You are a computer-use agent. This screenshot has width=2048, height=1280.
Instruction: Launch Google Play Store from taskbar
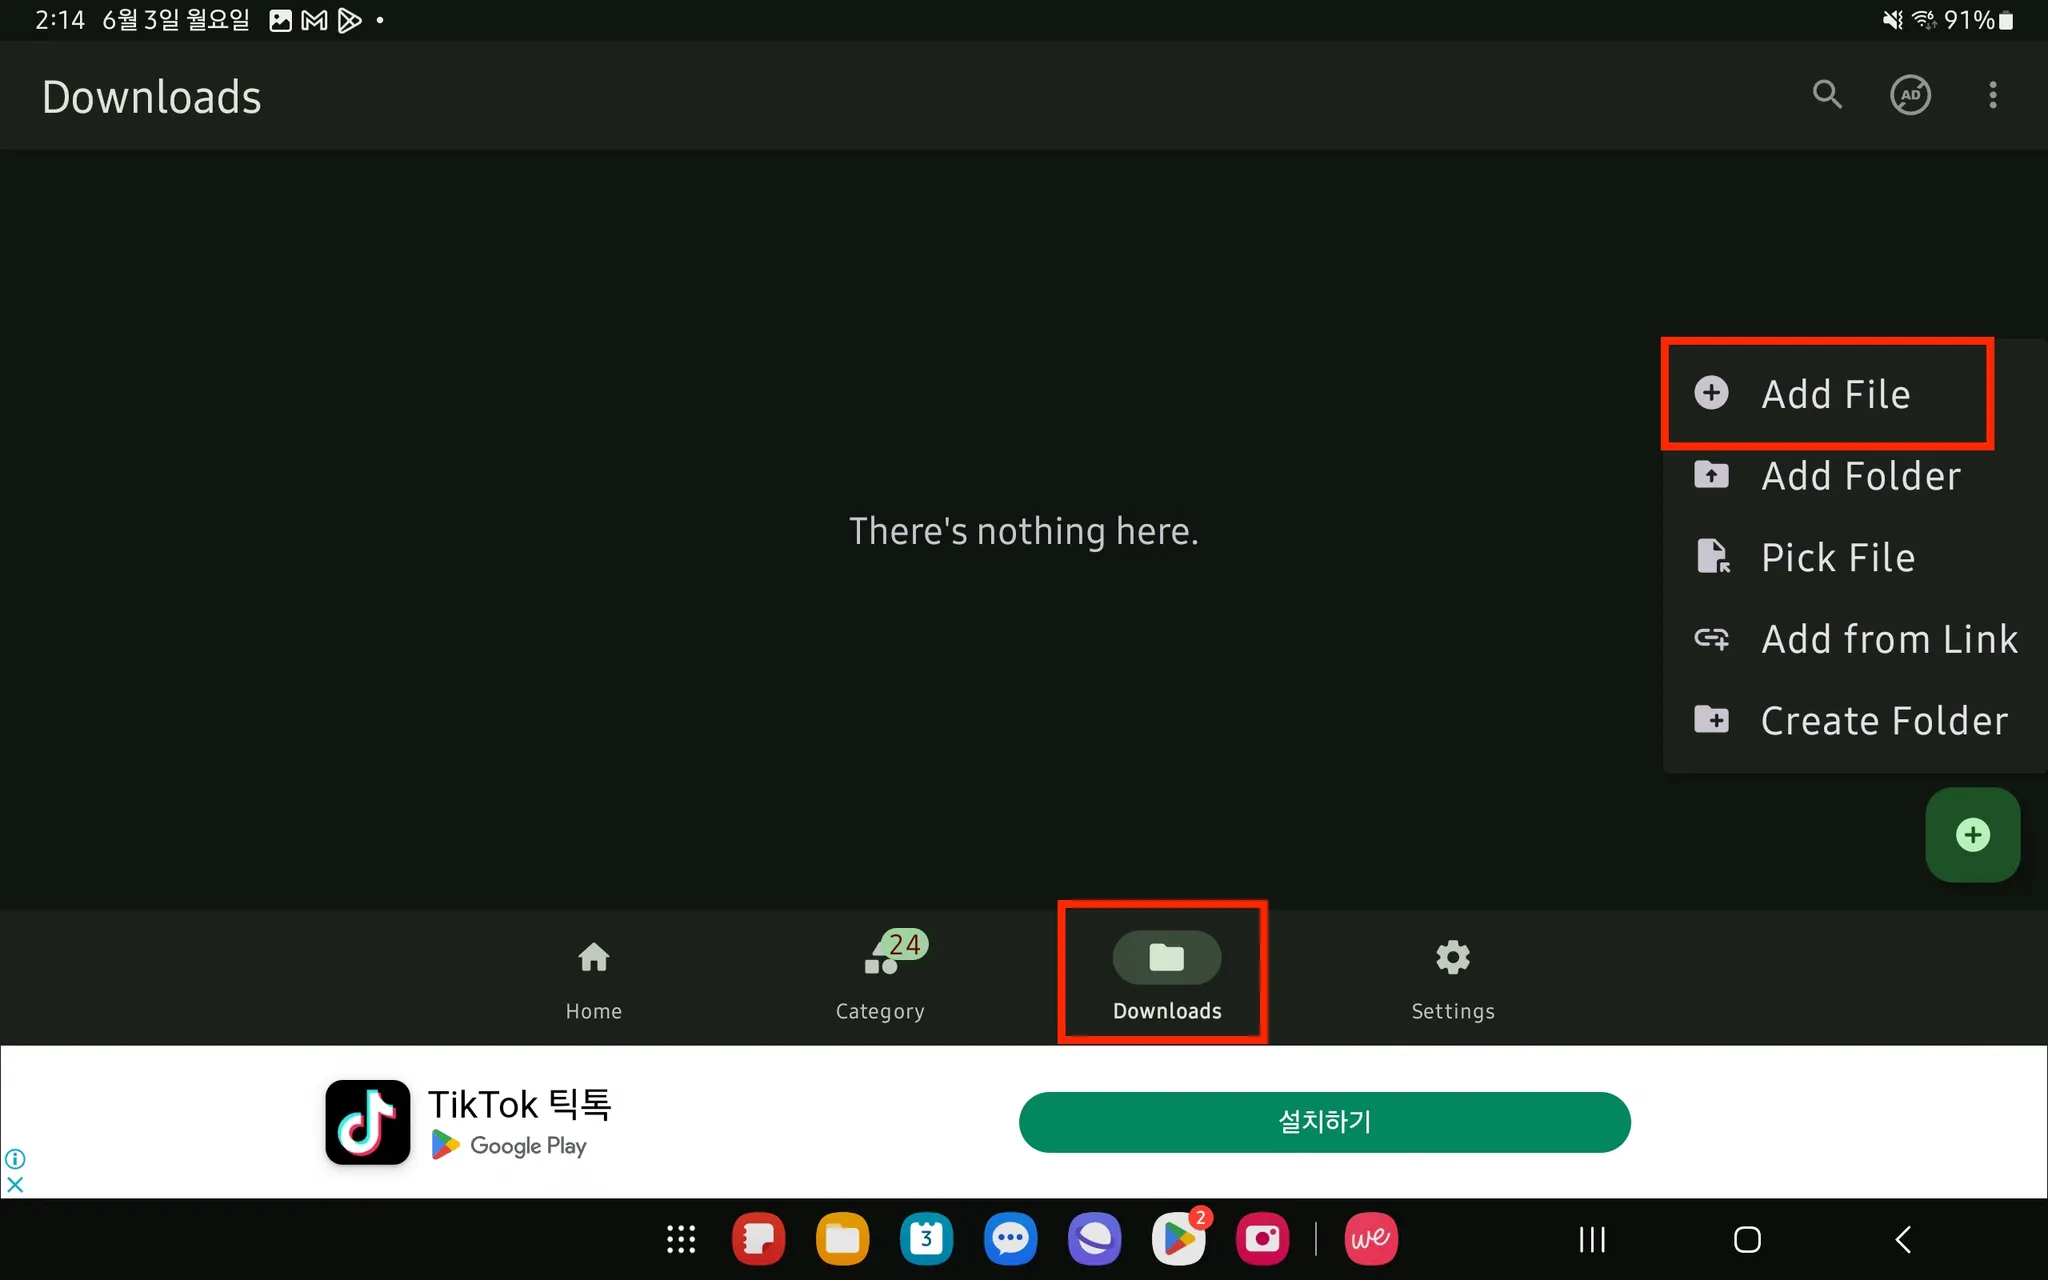coord(1179,1240)
